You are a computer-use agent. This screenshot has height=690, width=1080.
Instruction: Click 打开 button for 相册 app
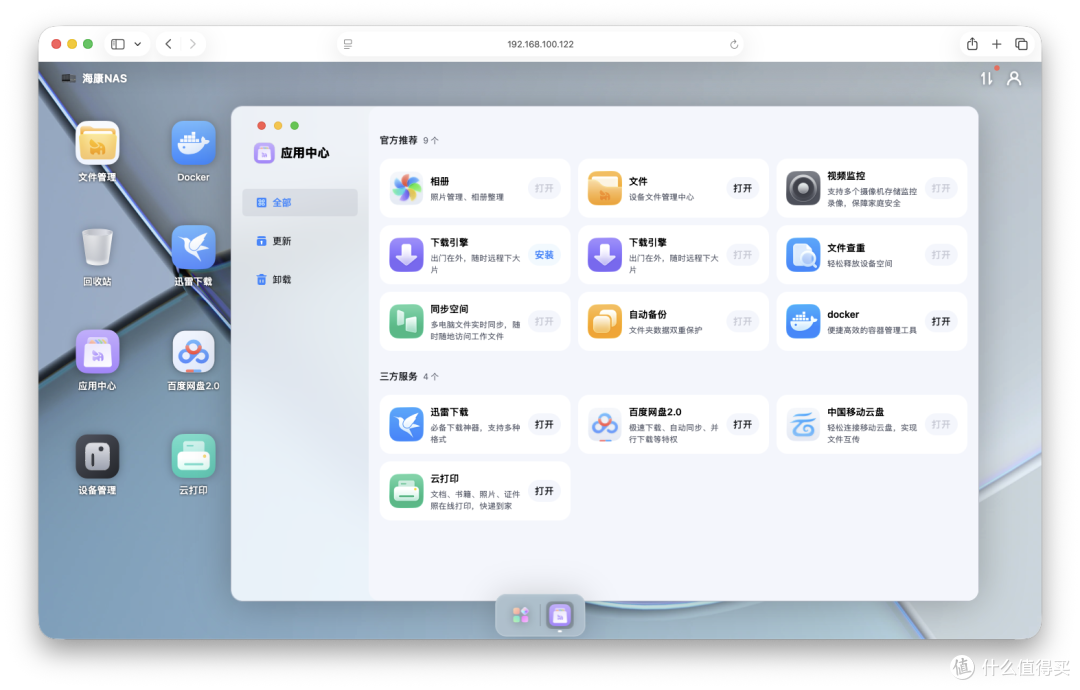pos(544,188)
